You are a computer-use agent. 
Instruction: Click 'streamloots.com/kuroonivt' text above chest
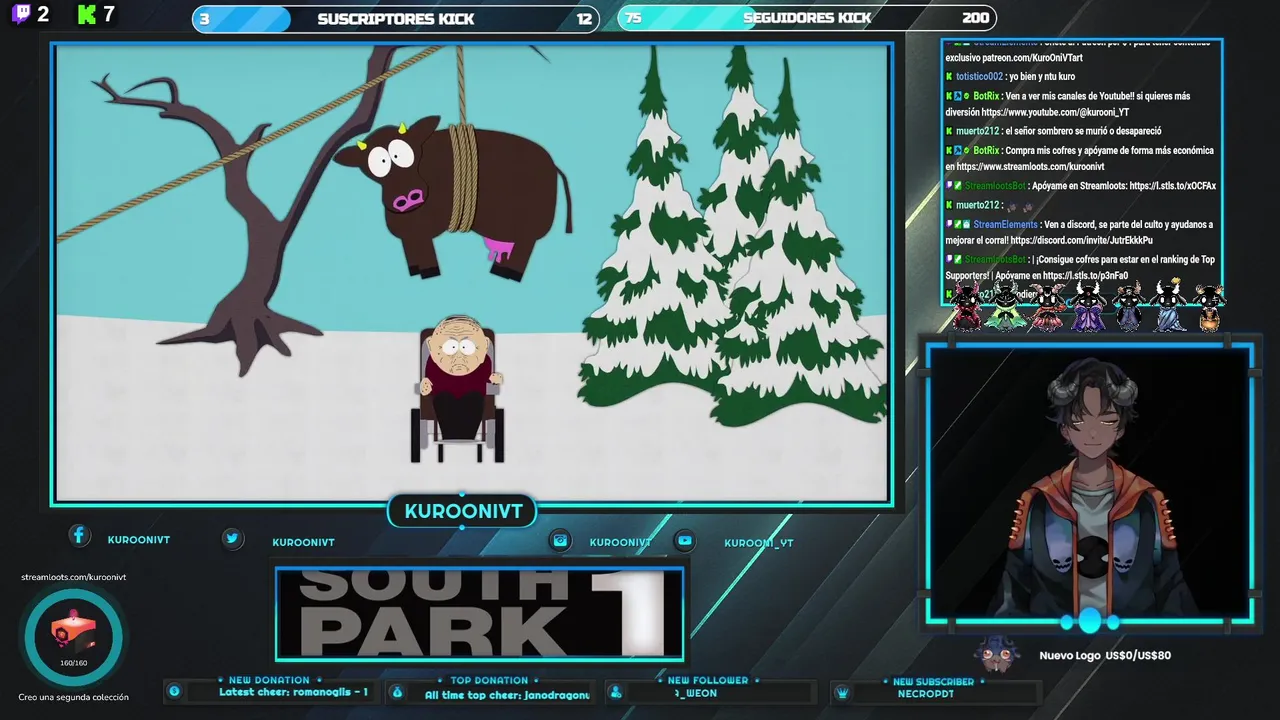(74, 577)
